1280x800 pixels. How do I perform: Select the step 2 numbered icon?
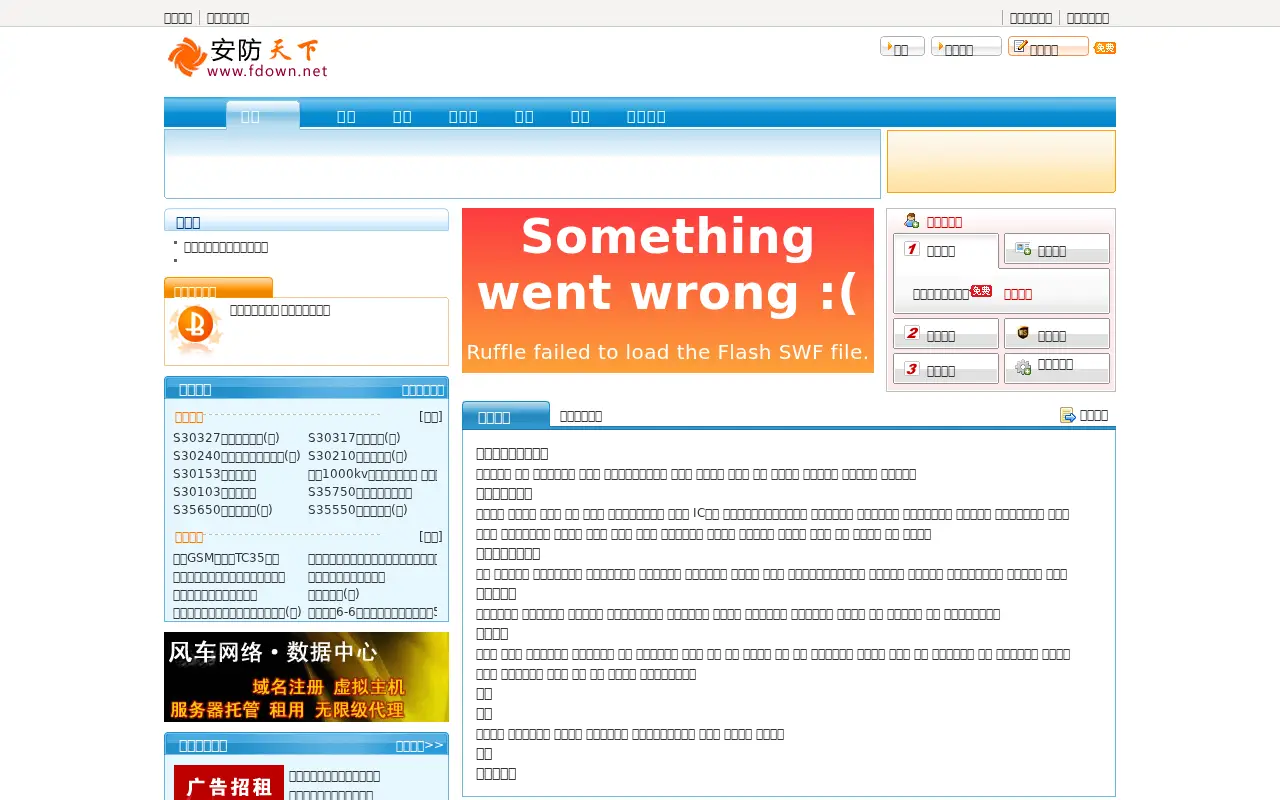click(912, 334)
